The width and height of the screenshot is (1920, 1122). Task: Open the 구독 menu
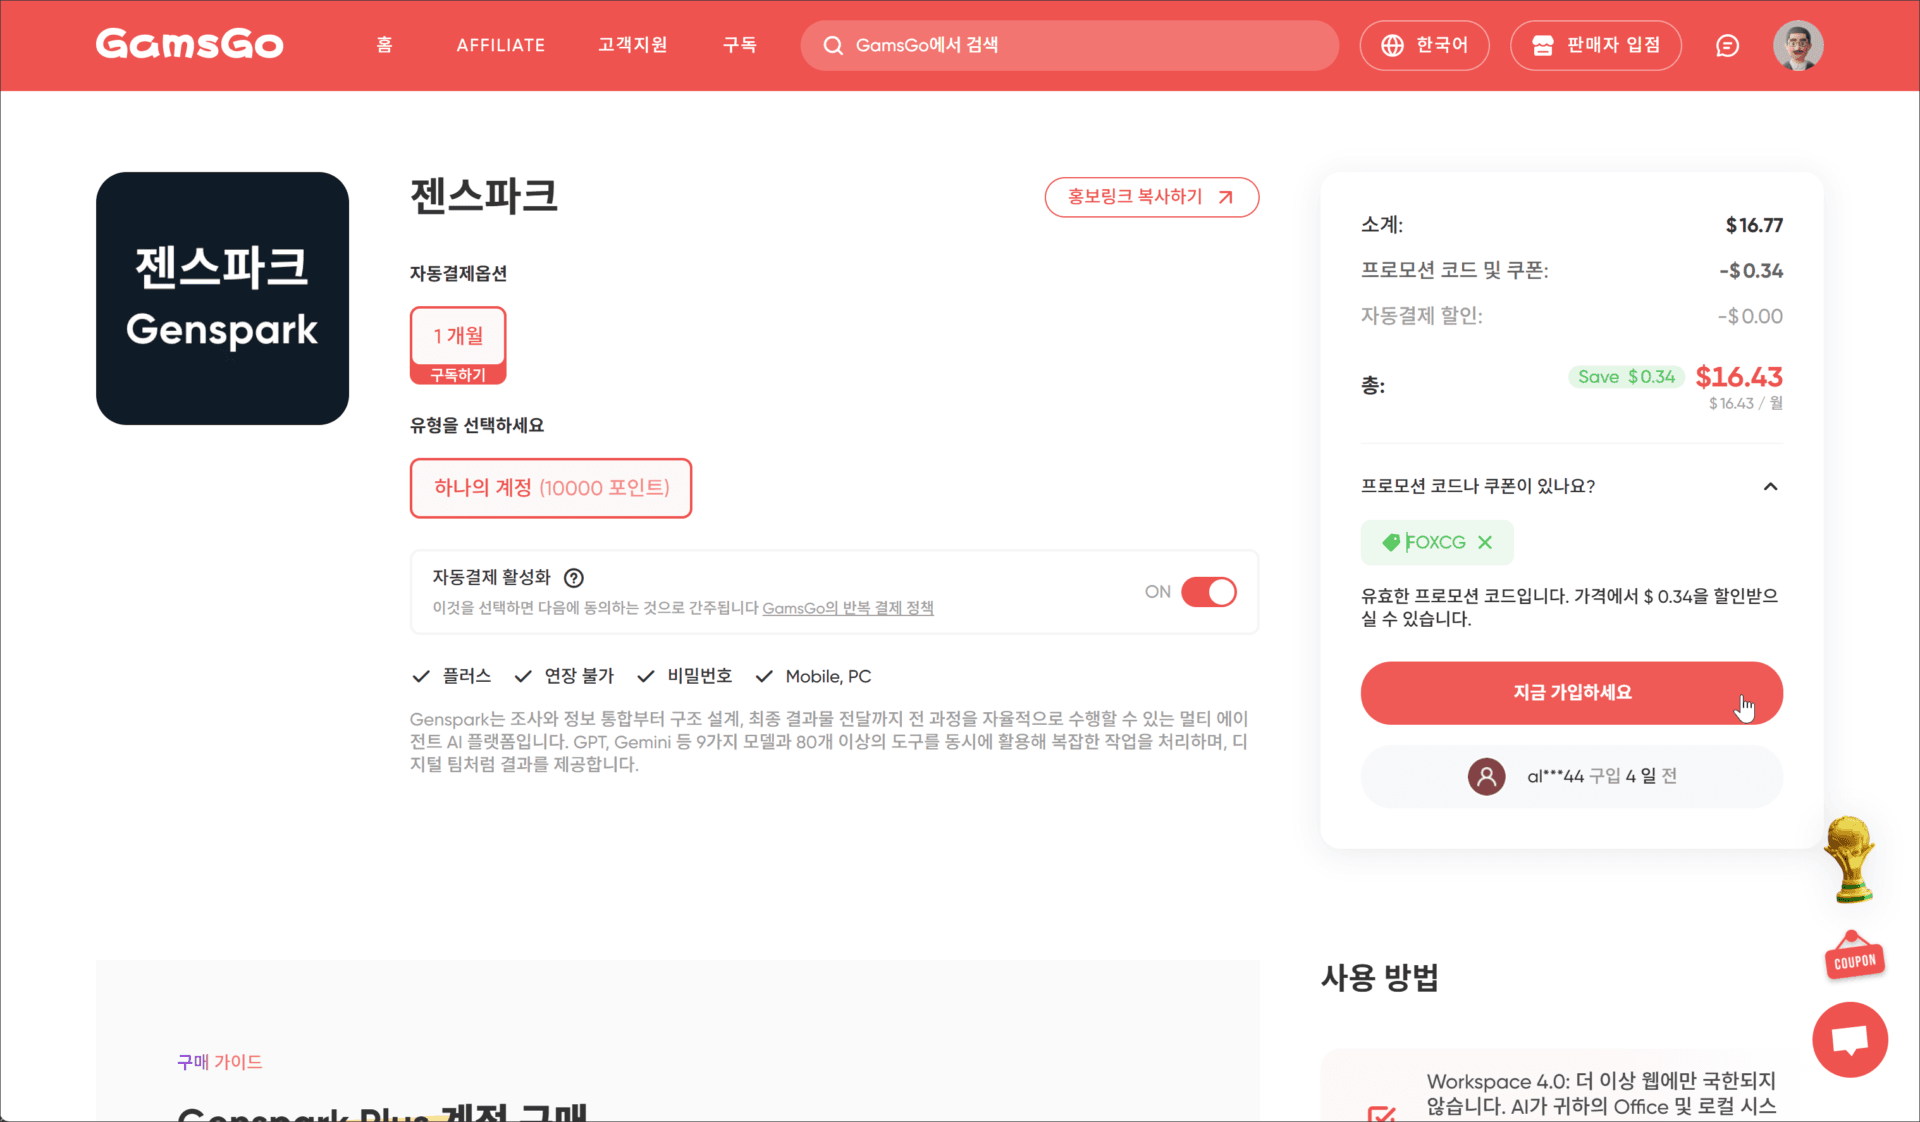tap(740, 46)
